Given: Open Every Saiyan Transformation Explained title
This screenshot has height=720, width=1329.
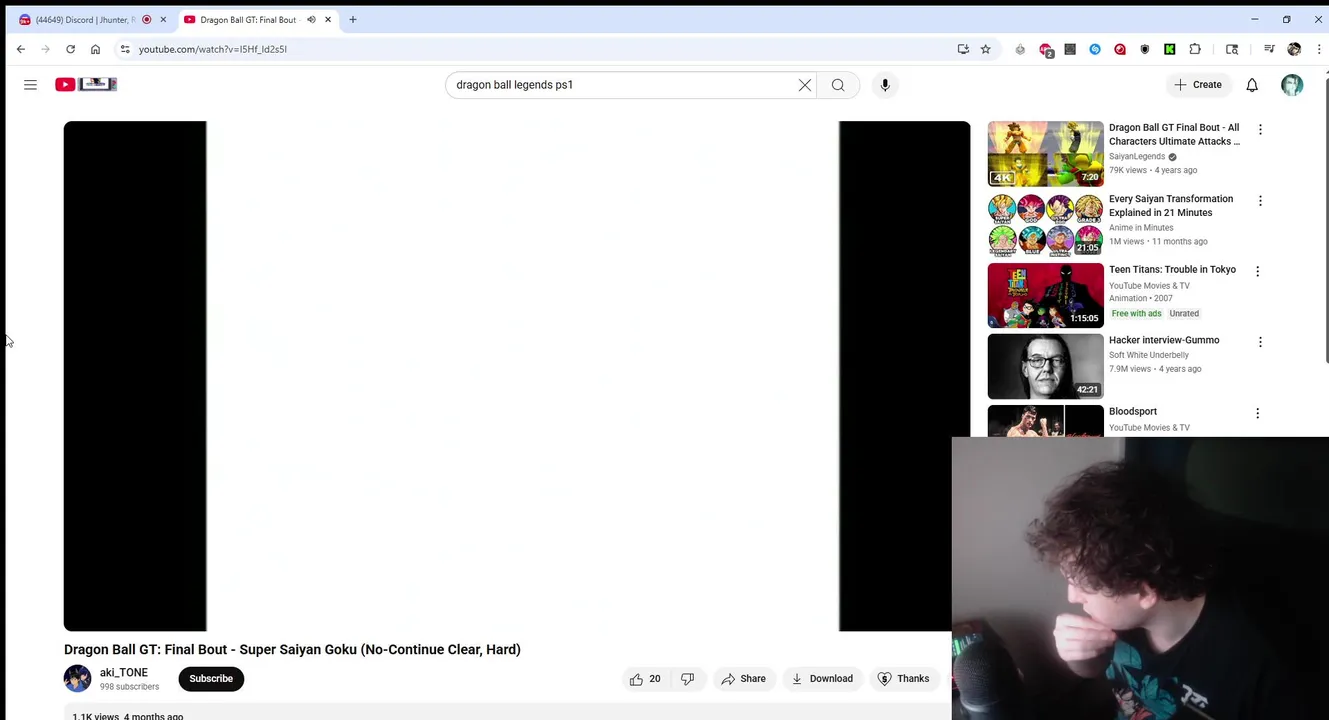Looking at the screenshot, I should click(x=1171, y=206).
